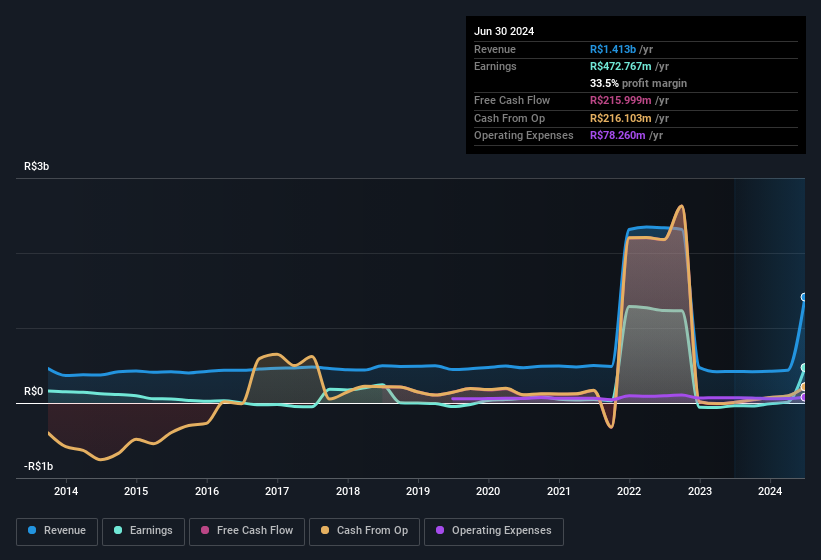Click the orange cash flow dip before 2022
821x560 pixels.
click(x=611, y=426)
